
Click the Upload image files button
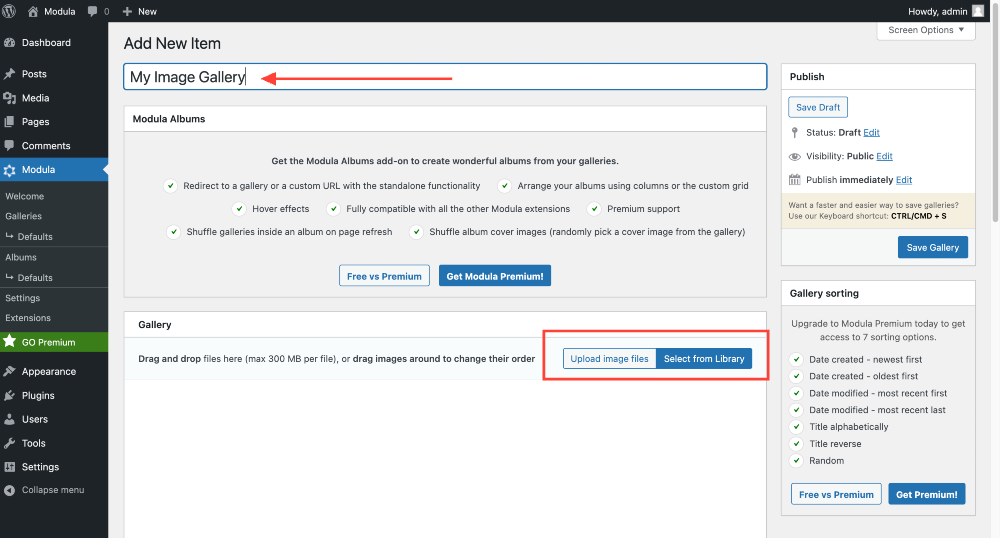[609, 359]
